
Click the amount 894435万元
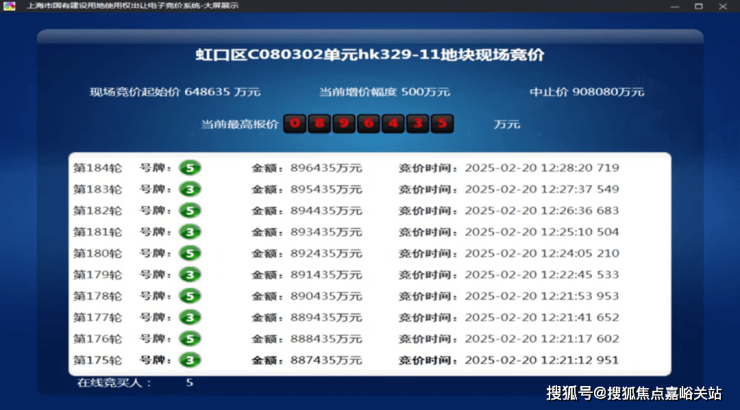326,210
